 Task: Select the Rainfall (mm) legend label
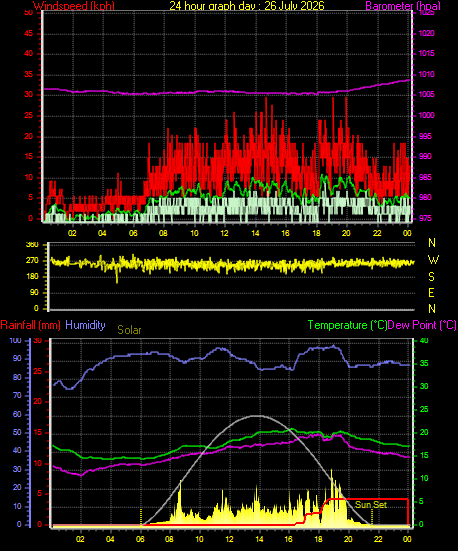coord(31,325)
